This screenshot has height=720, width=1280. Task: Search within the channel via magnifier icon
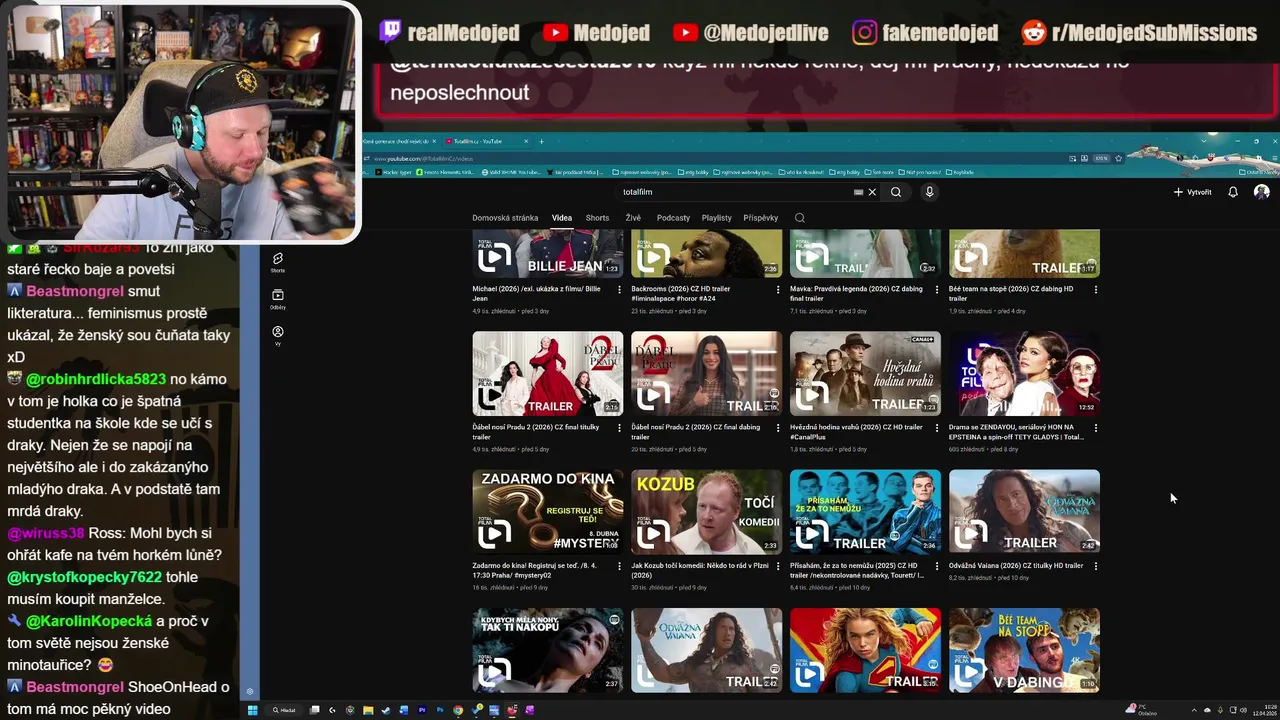[799, 218]
